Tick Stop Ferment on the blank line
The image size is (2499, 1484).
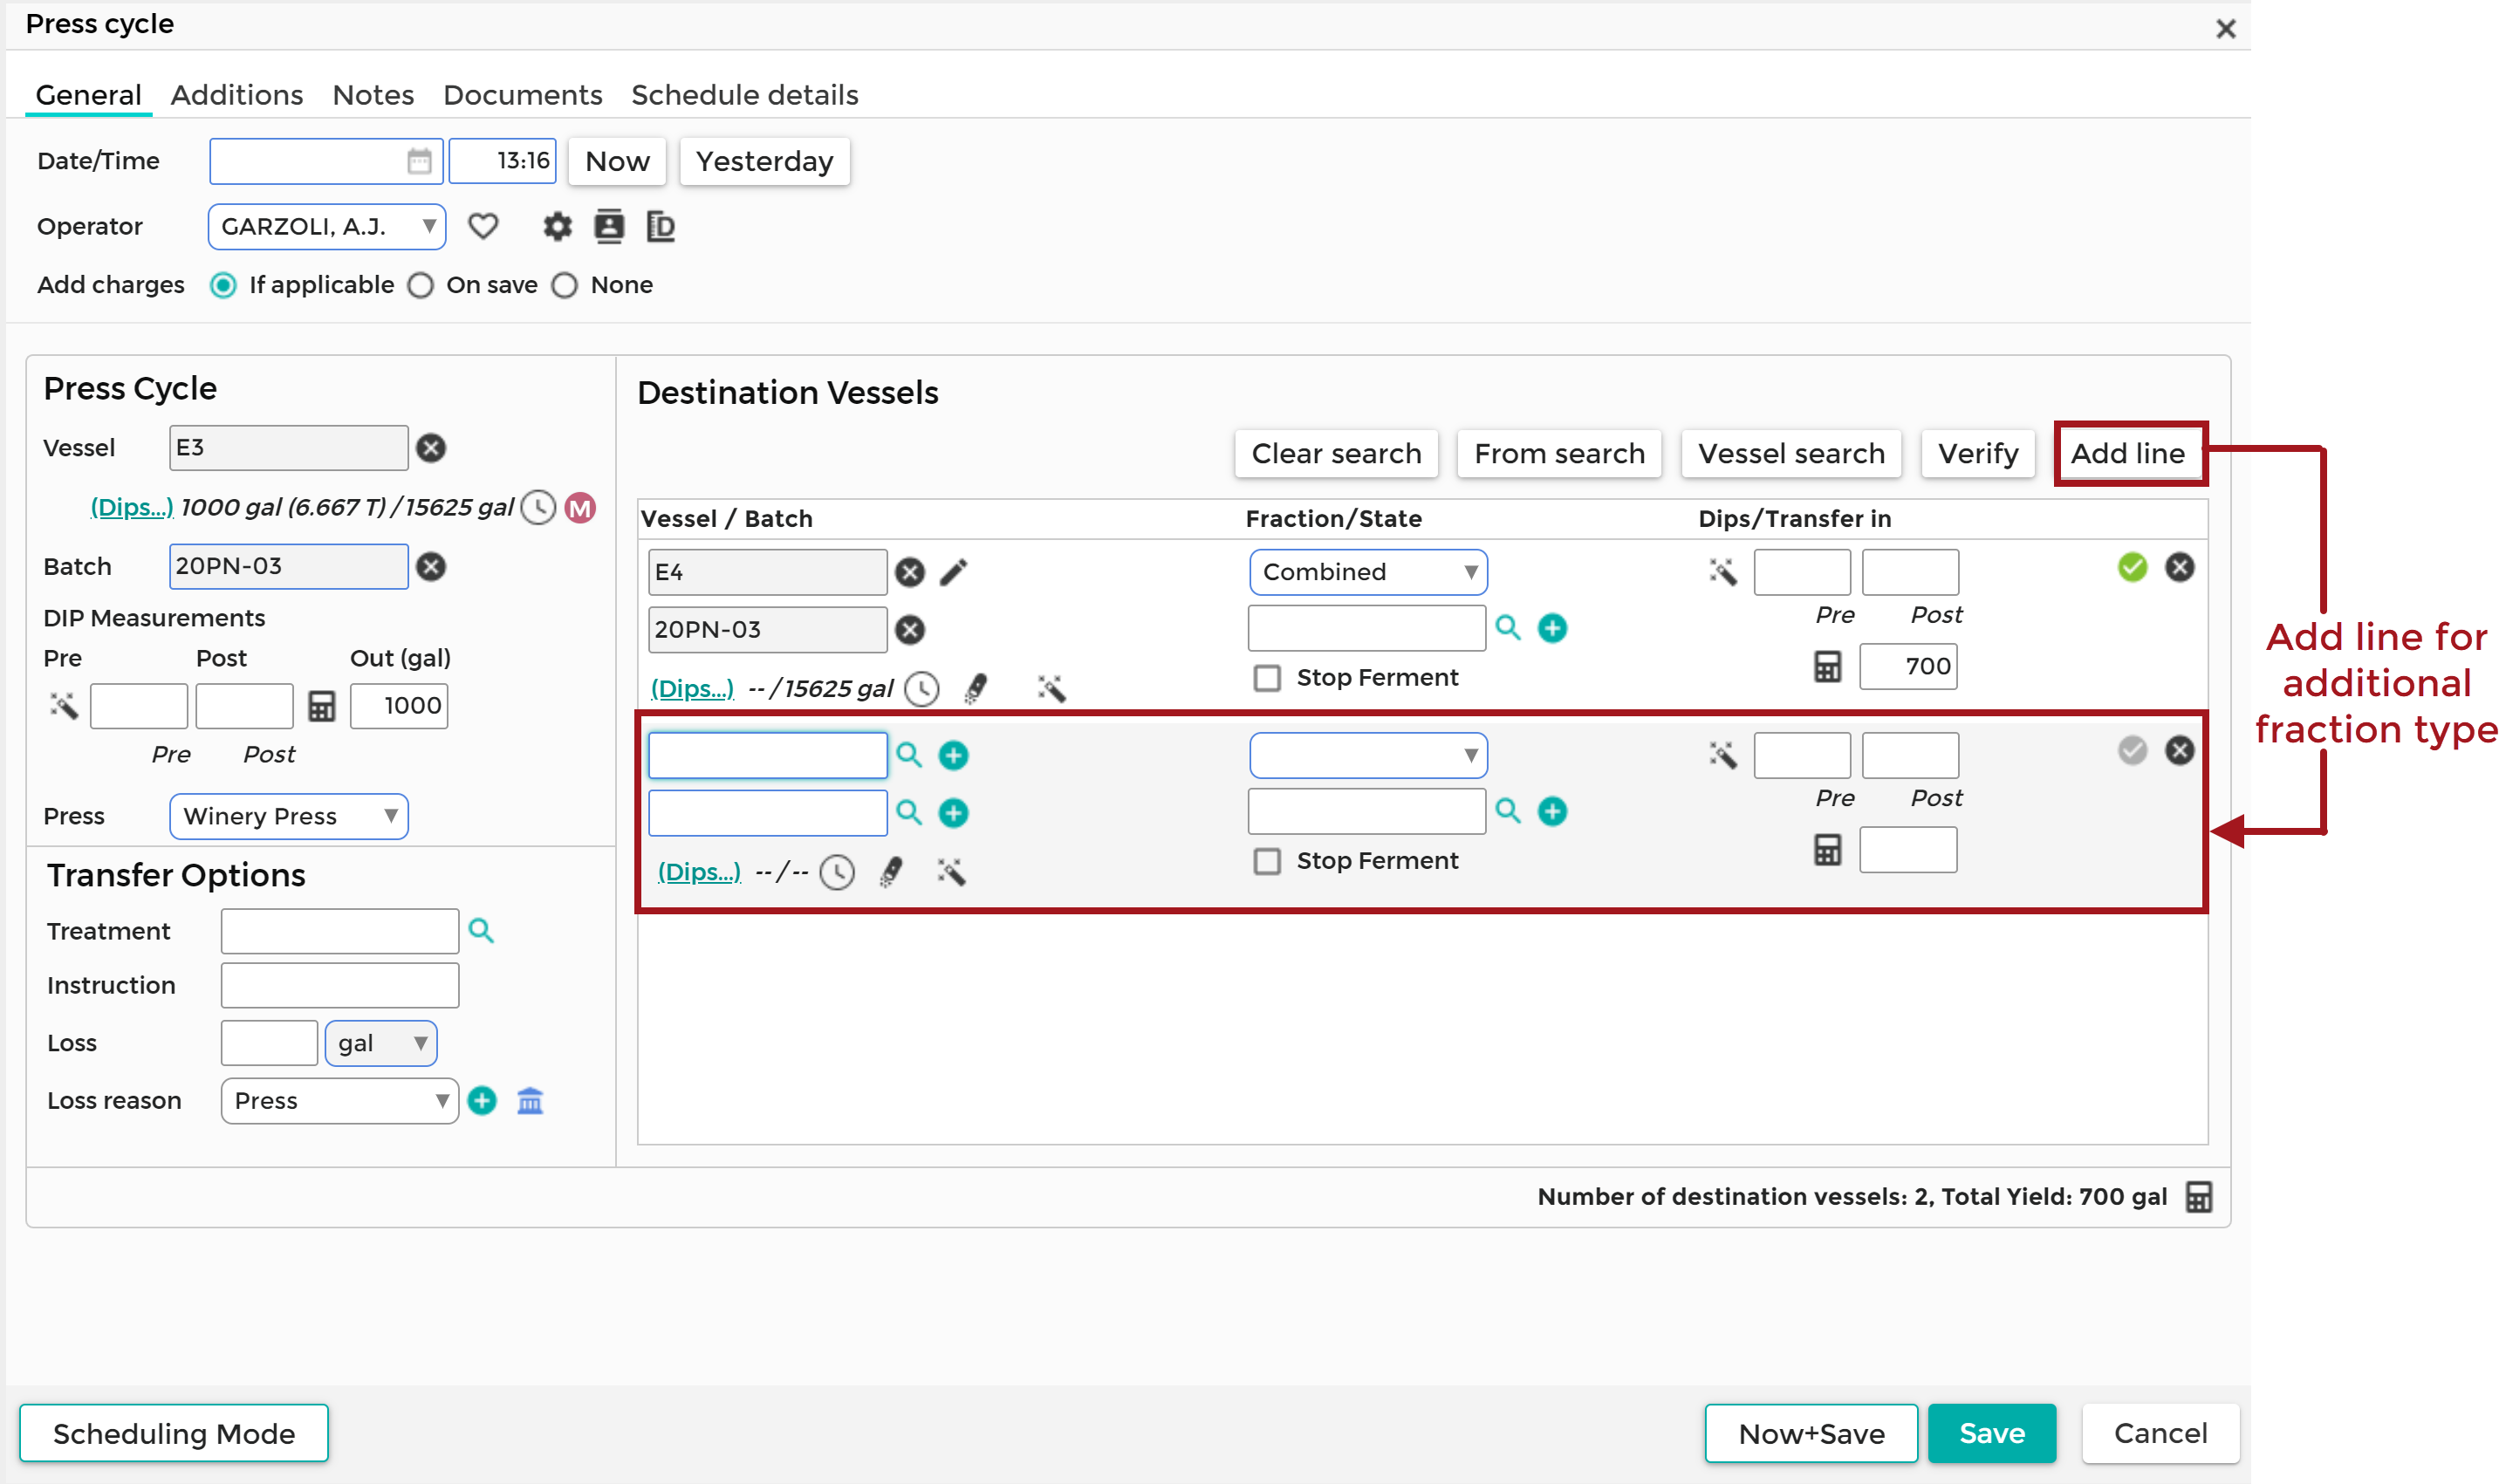1267,861
